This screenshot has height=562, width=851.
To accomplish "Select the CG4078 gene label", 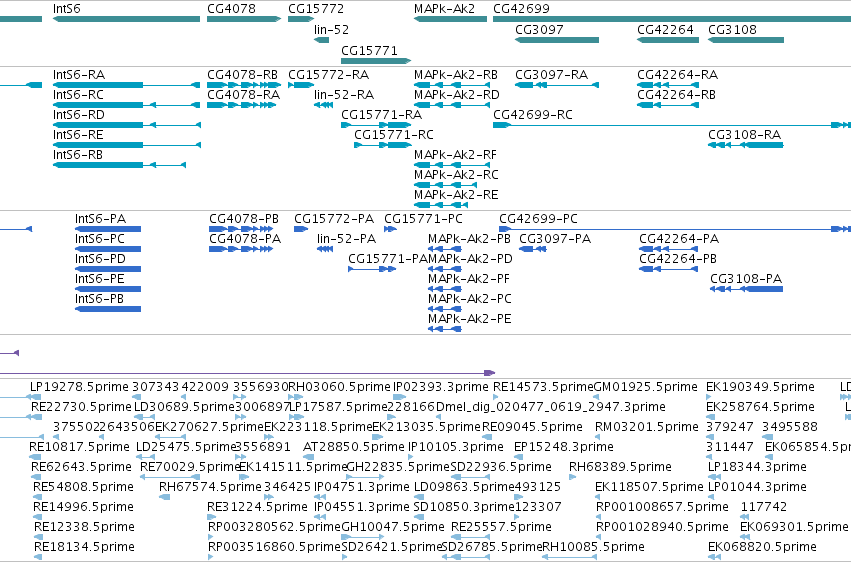I will (x=231, y=9).
